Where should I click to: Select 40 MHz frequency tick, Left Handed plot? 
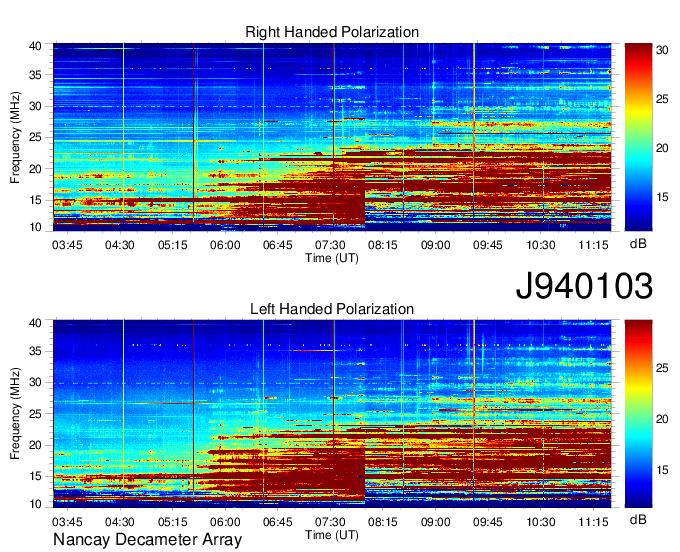[x=35, y=323]
